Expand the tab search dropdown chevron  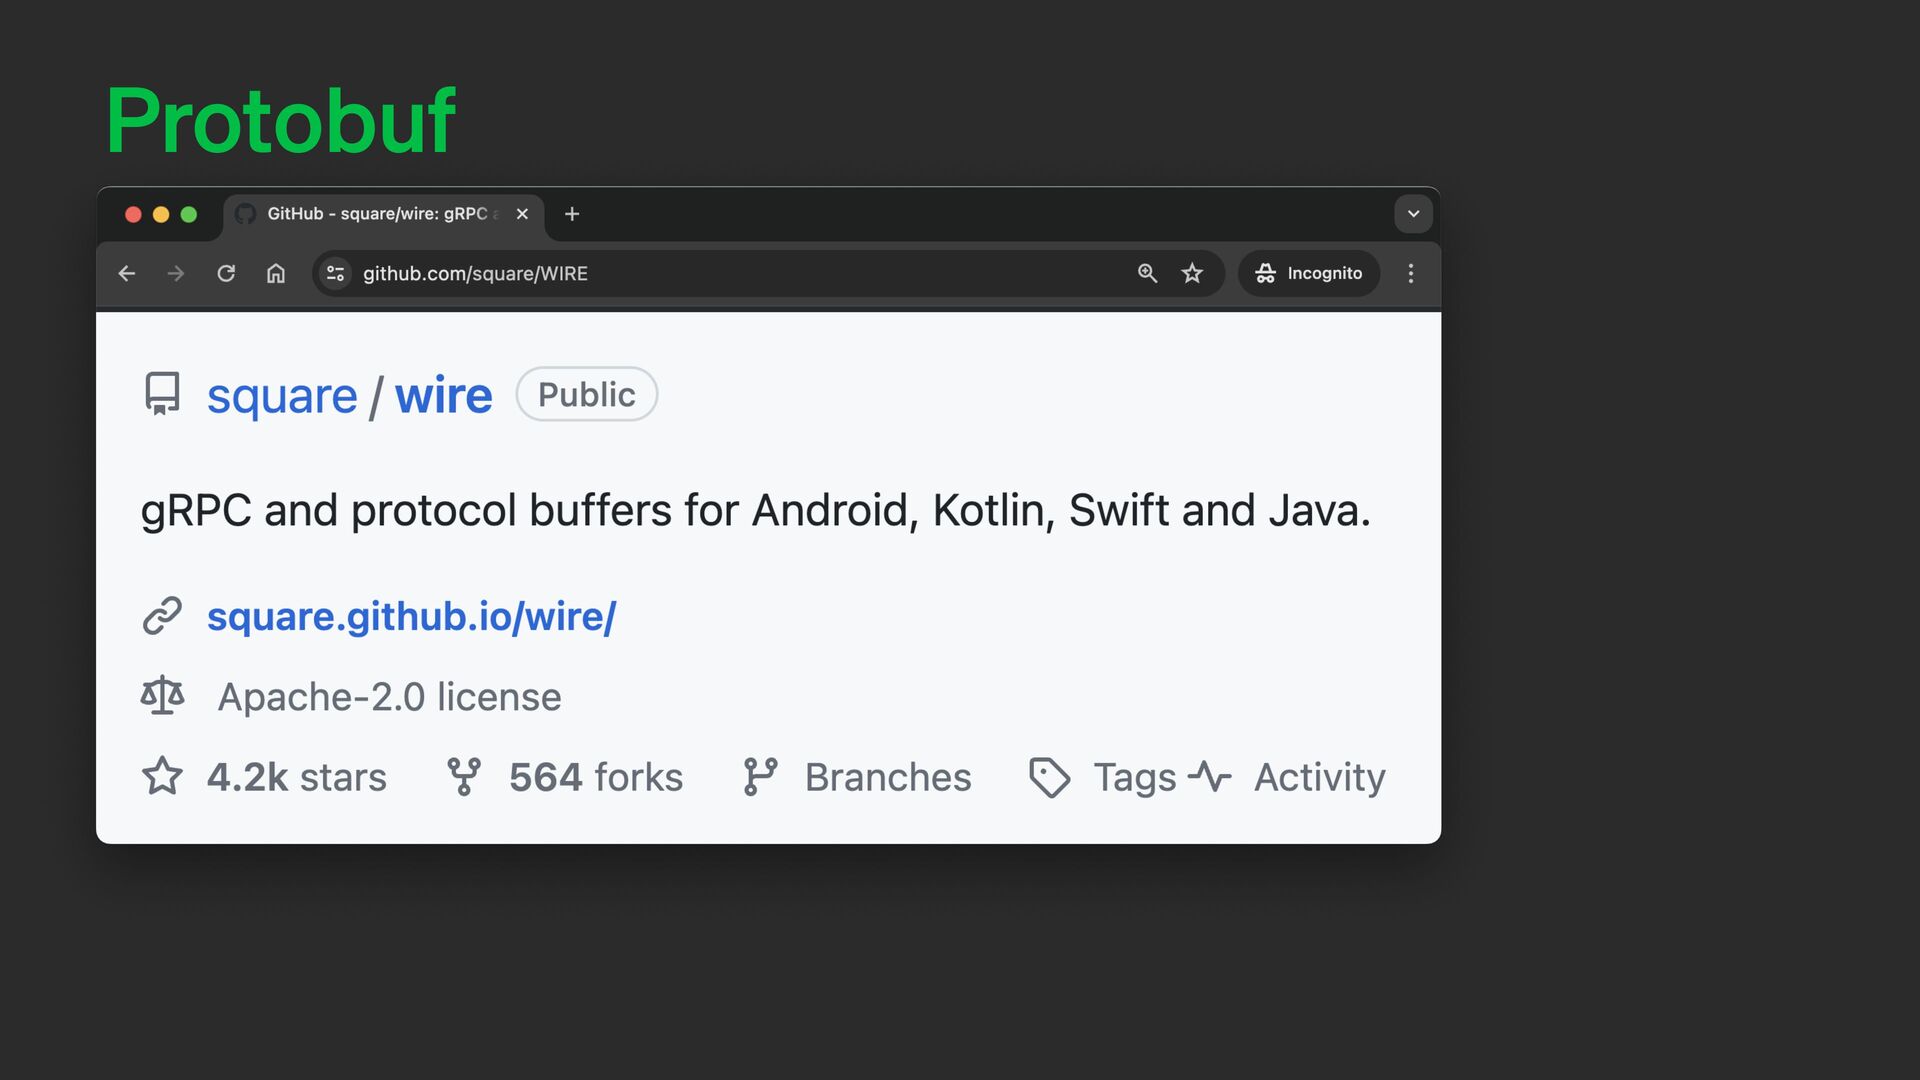click(1413, 214)
